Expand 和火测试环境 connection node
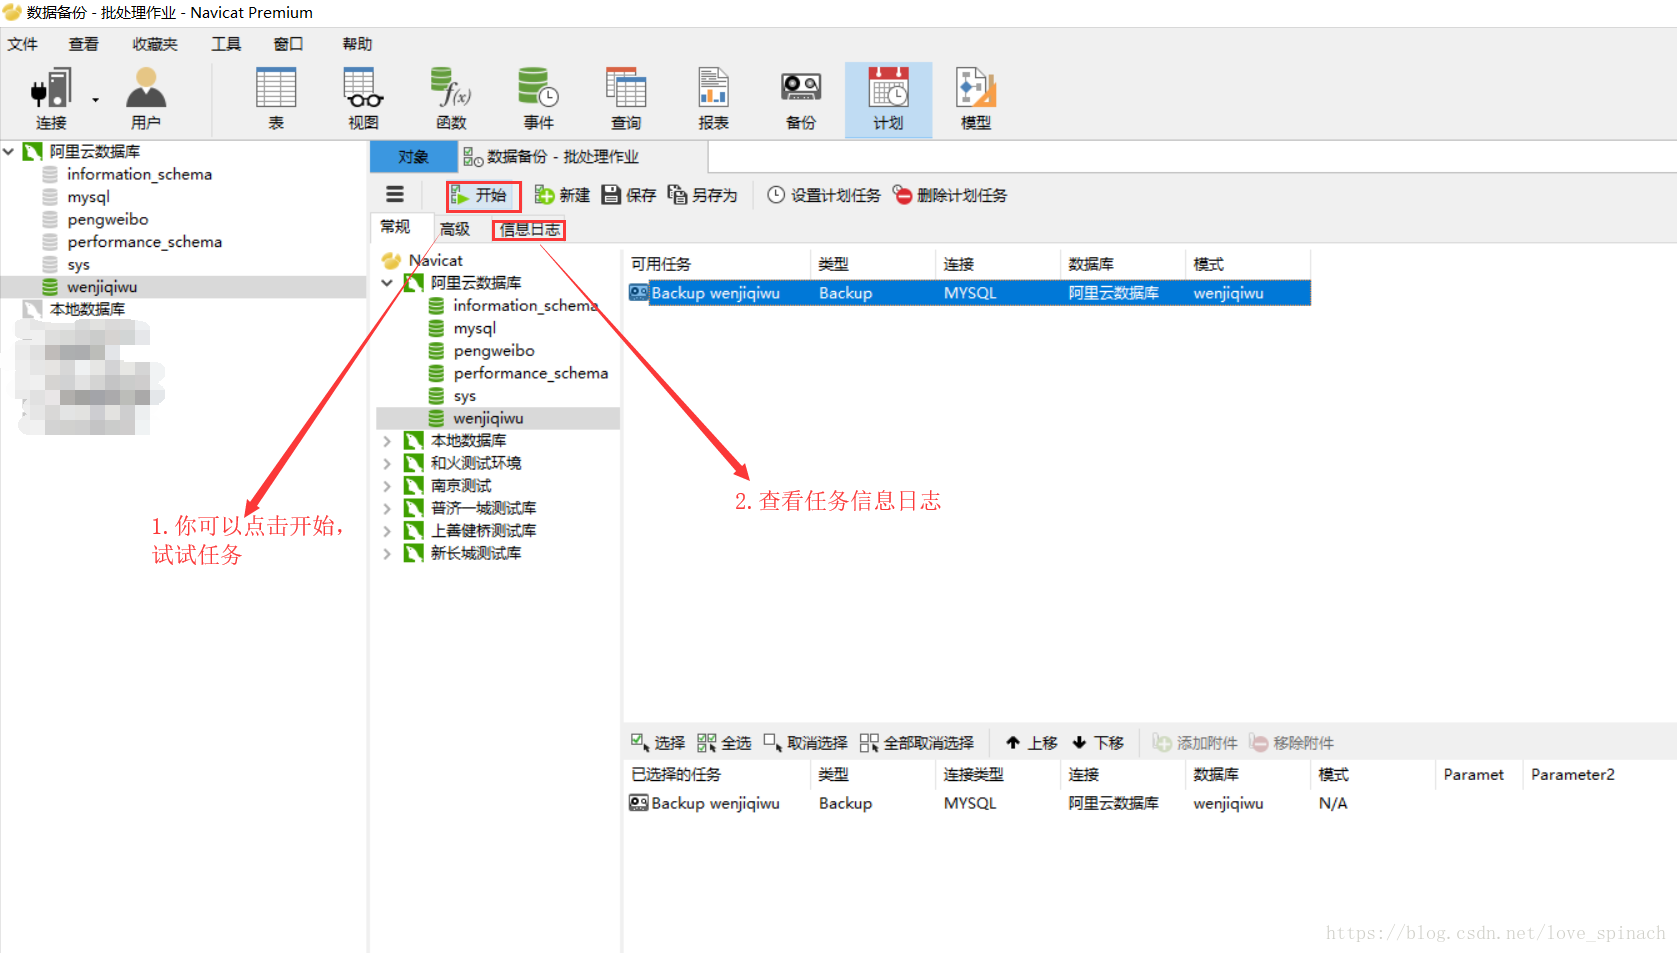The image size is (1677, 953). pos(387,463)
